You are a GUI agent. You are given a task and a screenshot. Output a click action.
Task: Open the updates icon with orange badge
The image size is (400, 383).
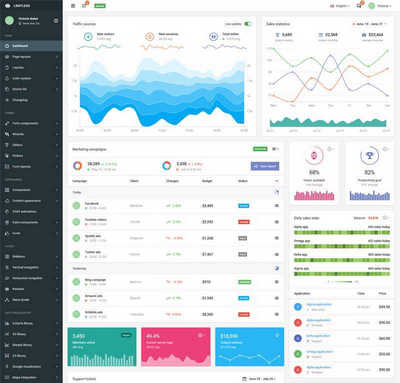coord(85,5)
